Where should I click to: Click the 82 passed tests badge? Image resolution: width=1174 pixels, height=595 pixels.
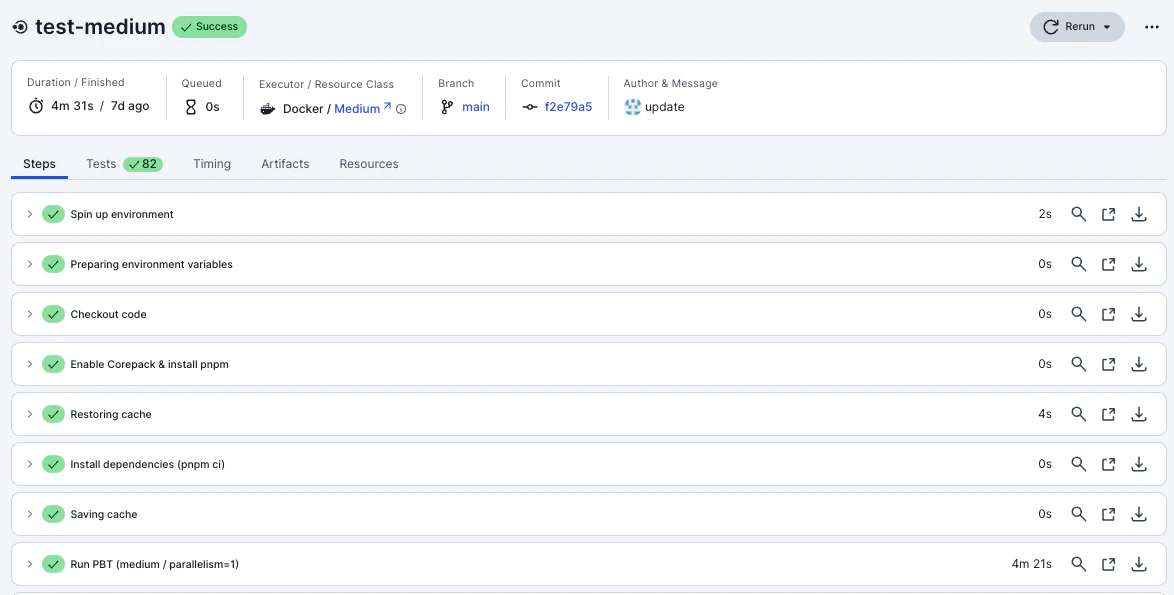(143, 164)
